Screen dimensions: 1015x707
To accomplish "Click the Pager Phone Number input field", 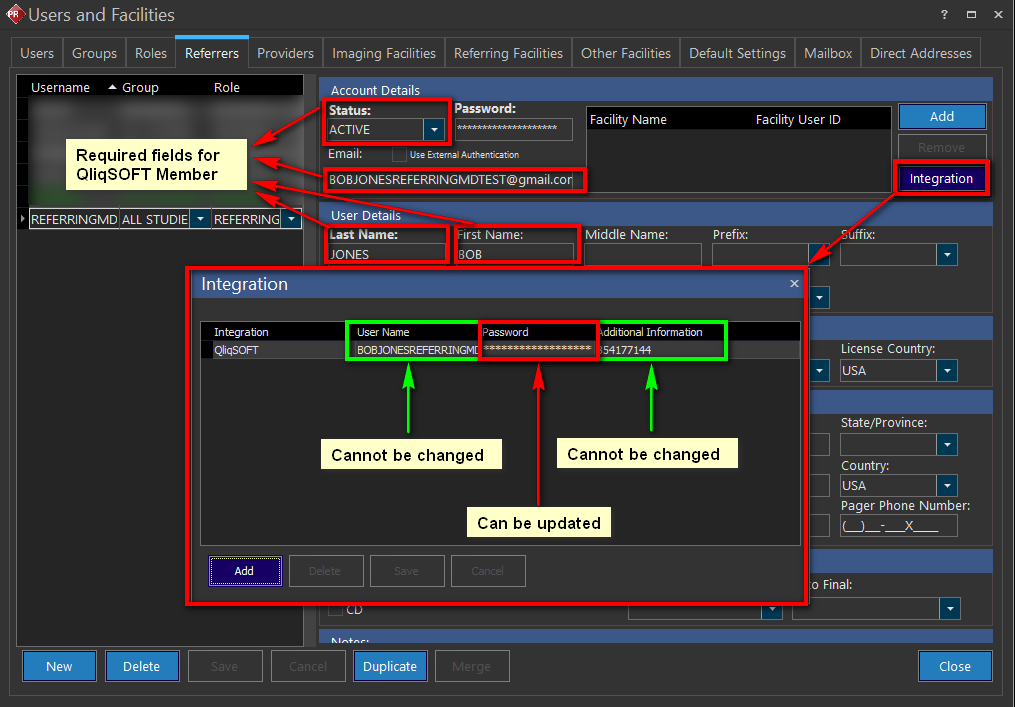I will click(898, 526).
